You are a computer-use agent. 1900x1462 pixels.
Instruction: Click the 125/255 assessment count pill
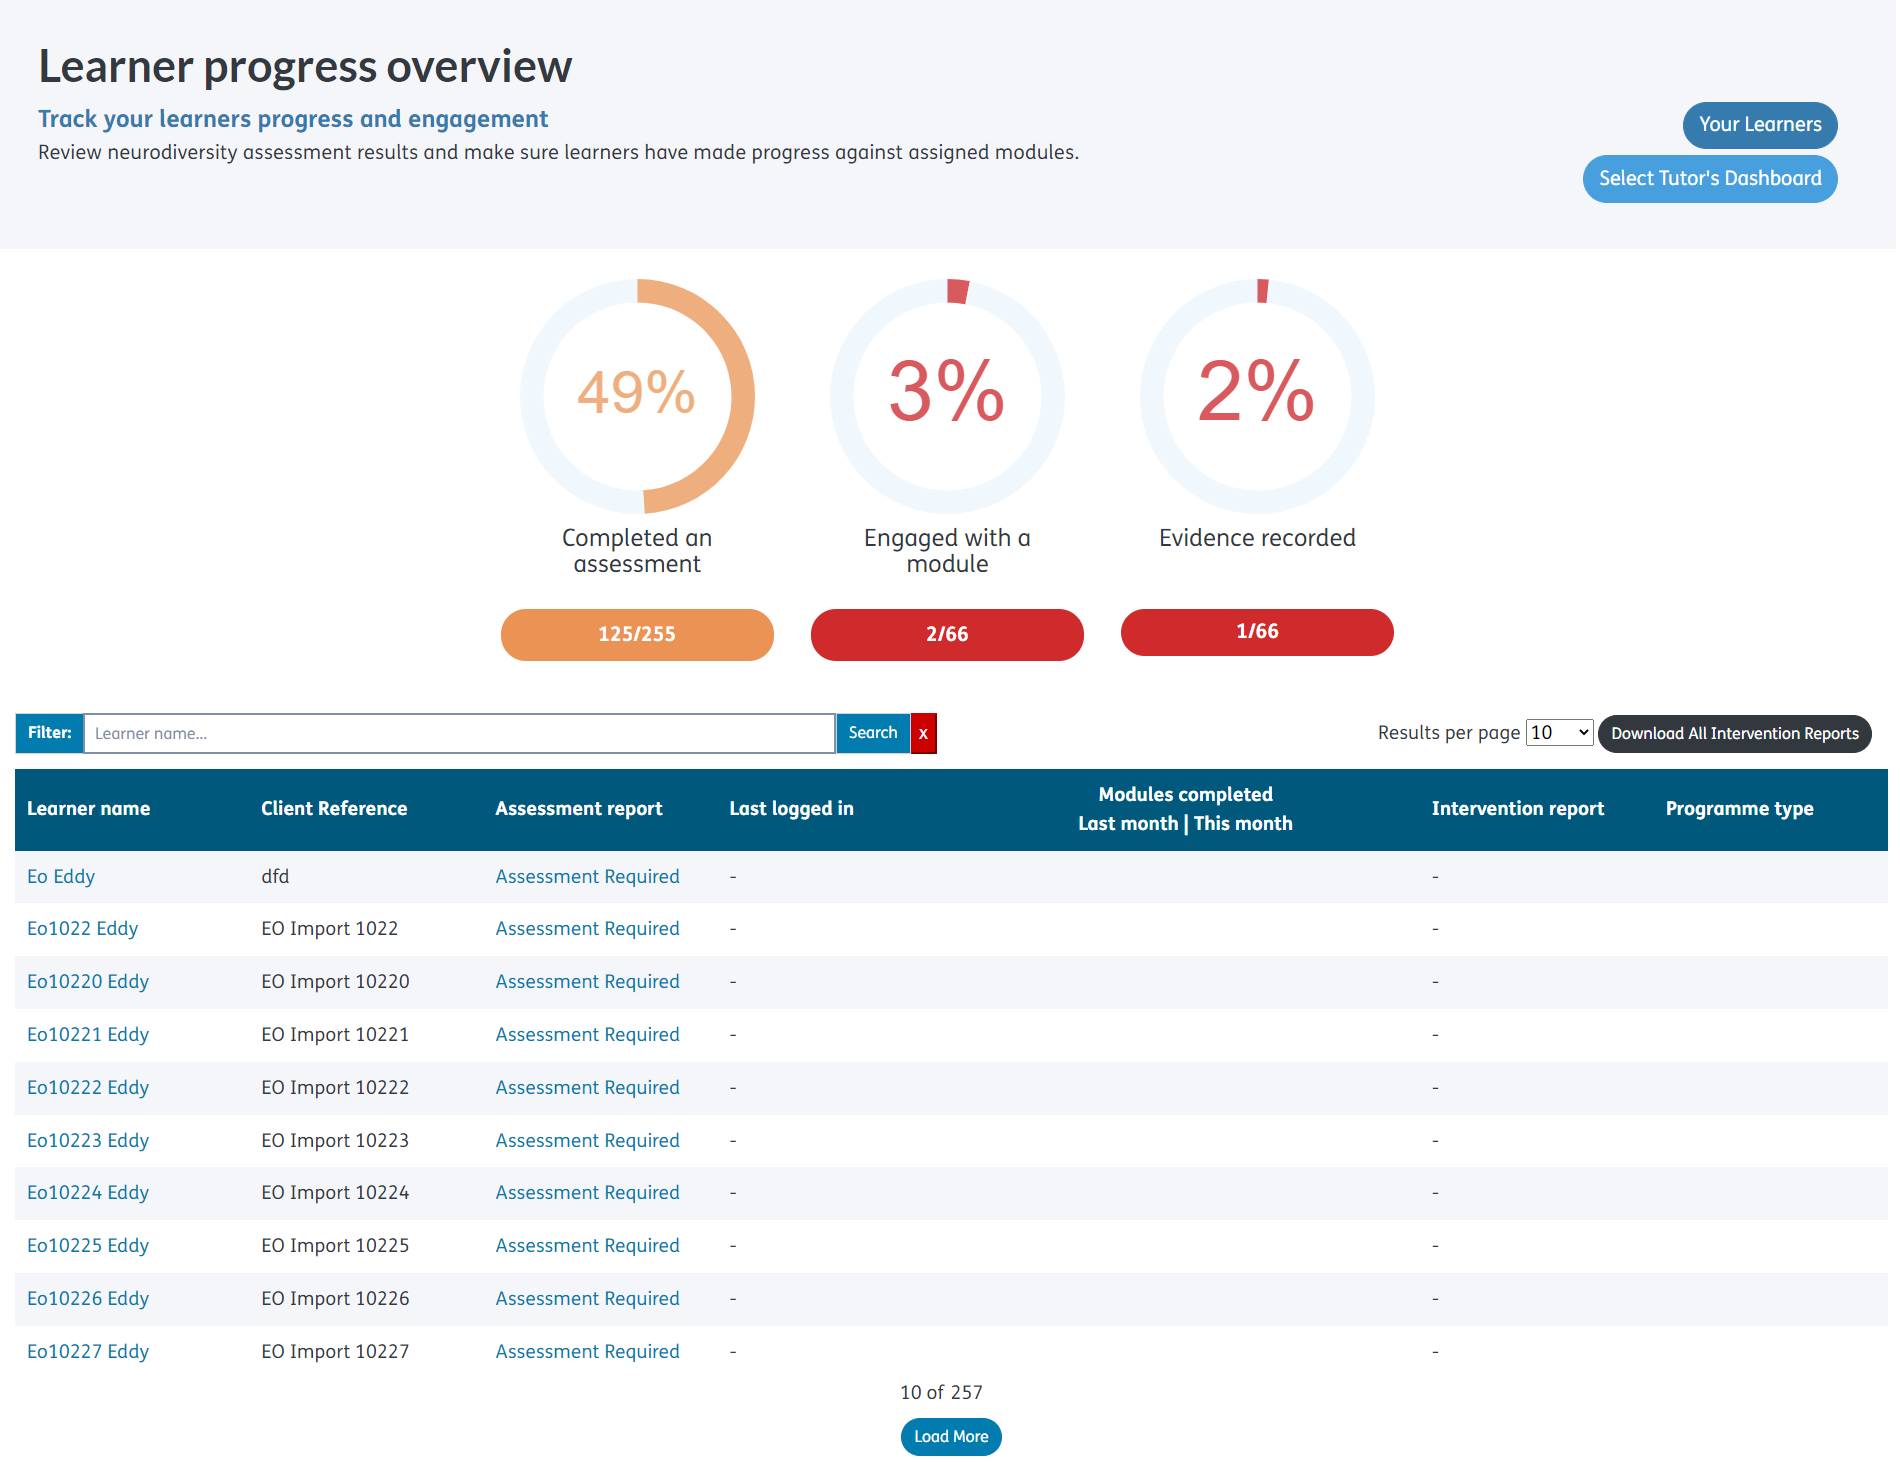(x=637, y=634)
